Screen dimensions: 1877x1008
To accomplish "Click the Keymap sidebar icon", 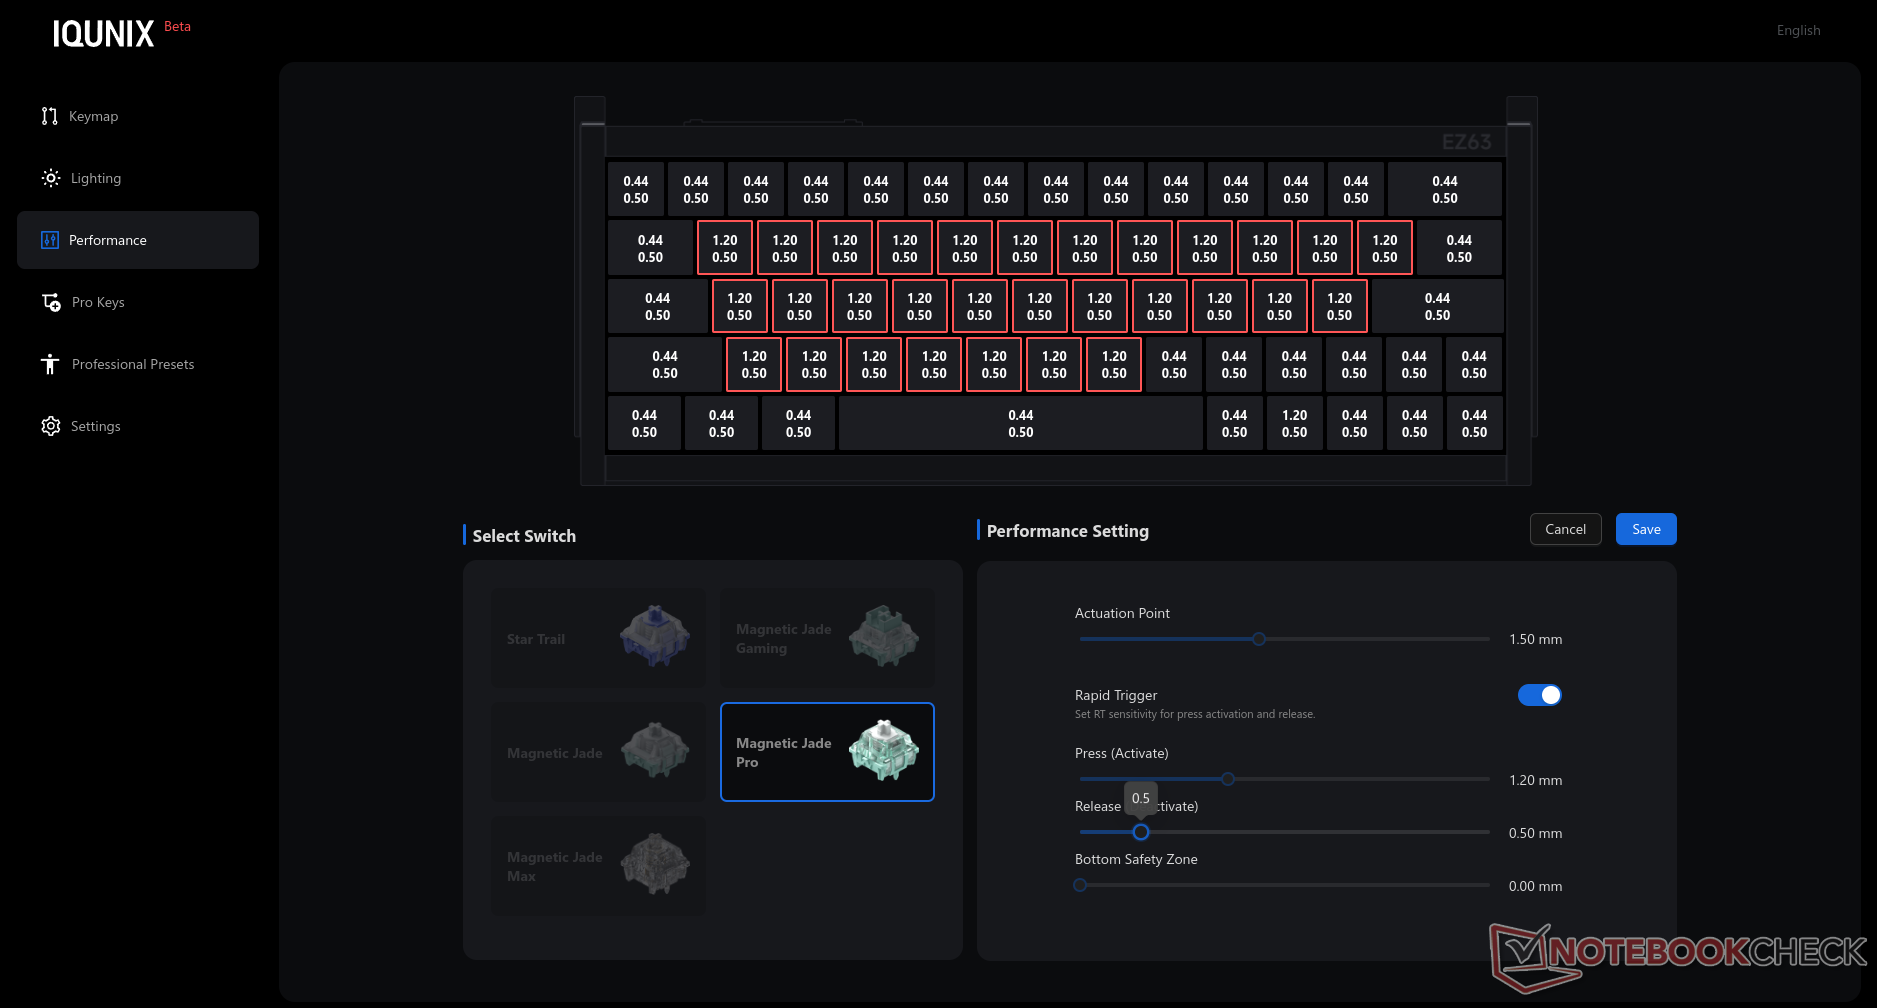I will click(x=50, y=116).
